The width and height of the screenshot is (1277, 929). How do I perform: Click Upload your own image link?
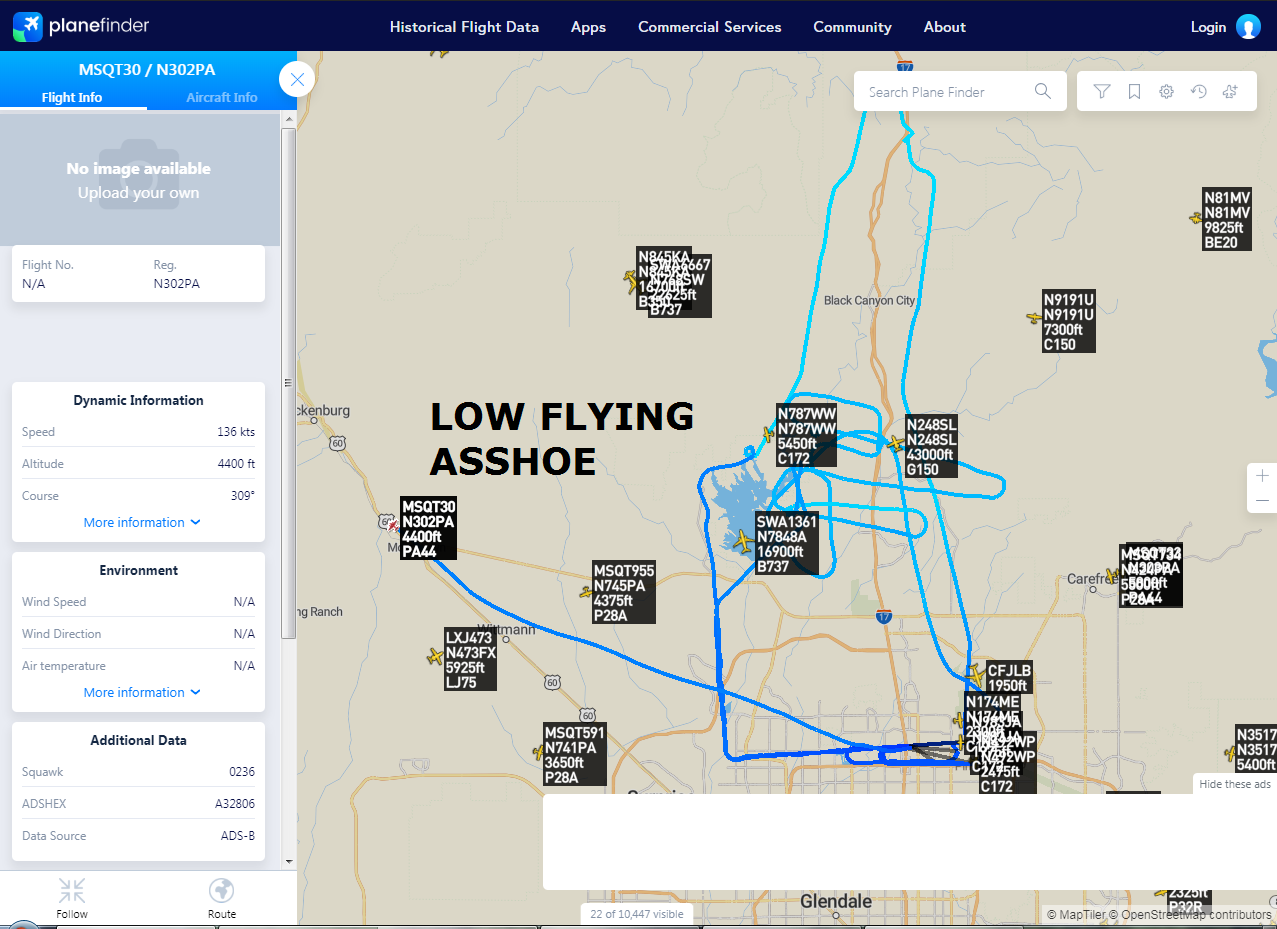[139, 193]
